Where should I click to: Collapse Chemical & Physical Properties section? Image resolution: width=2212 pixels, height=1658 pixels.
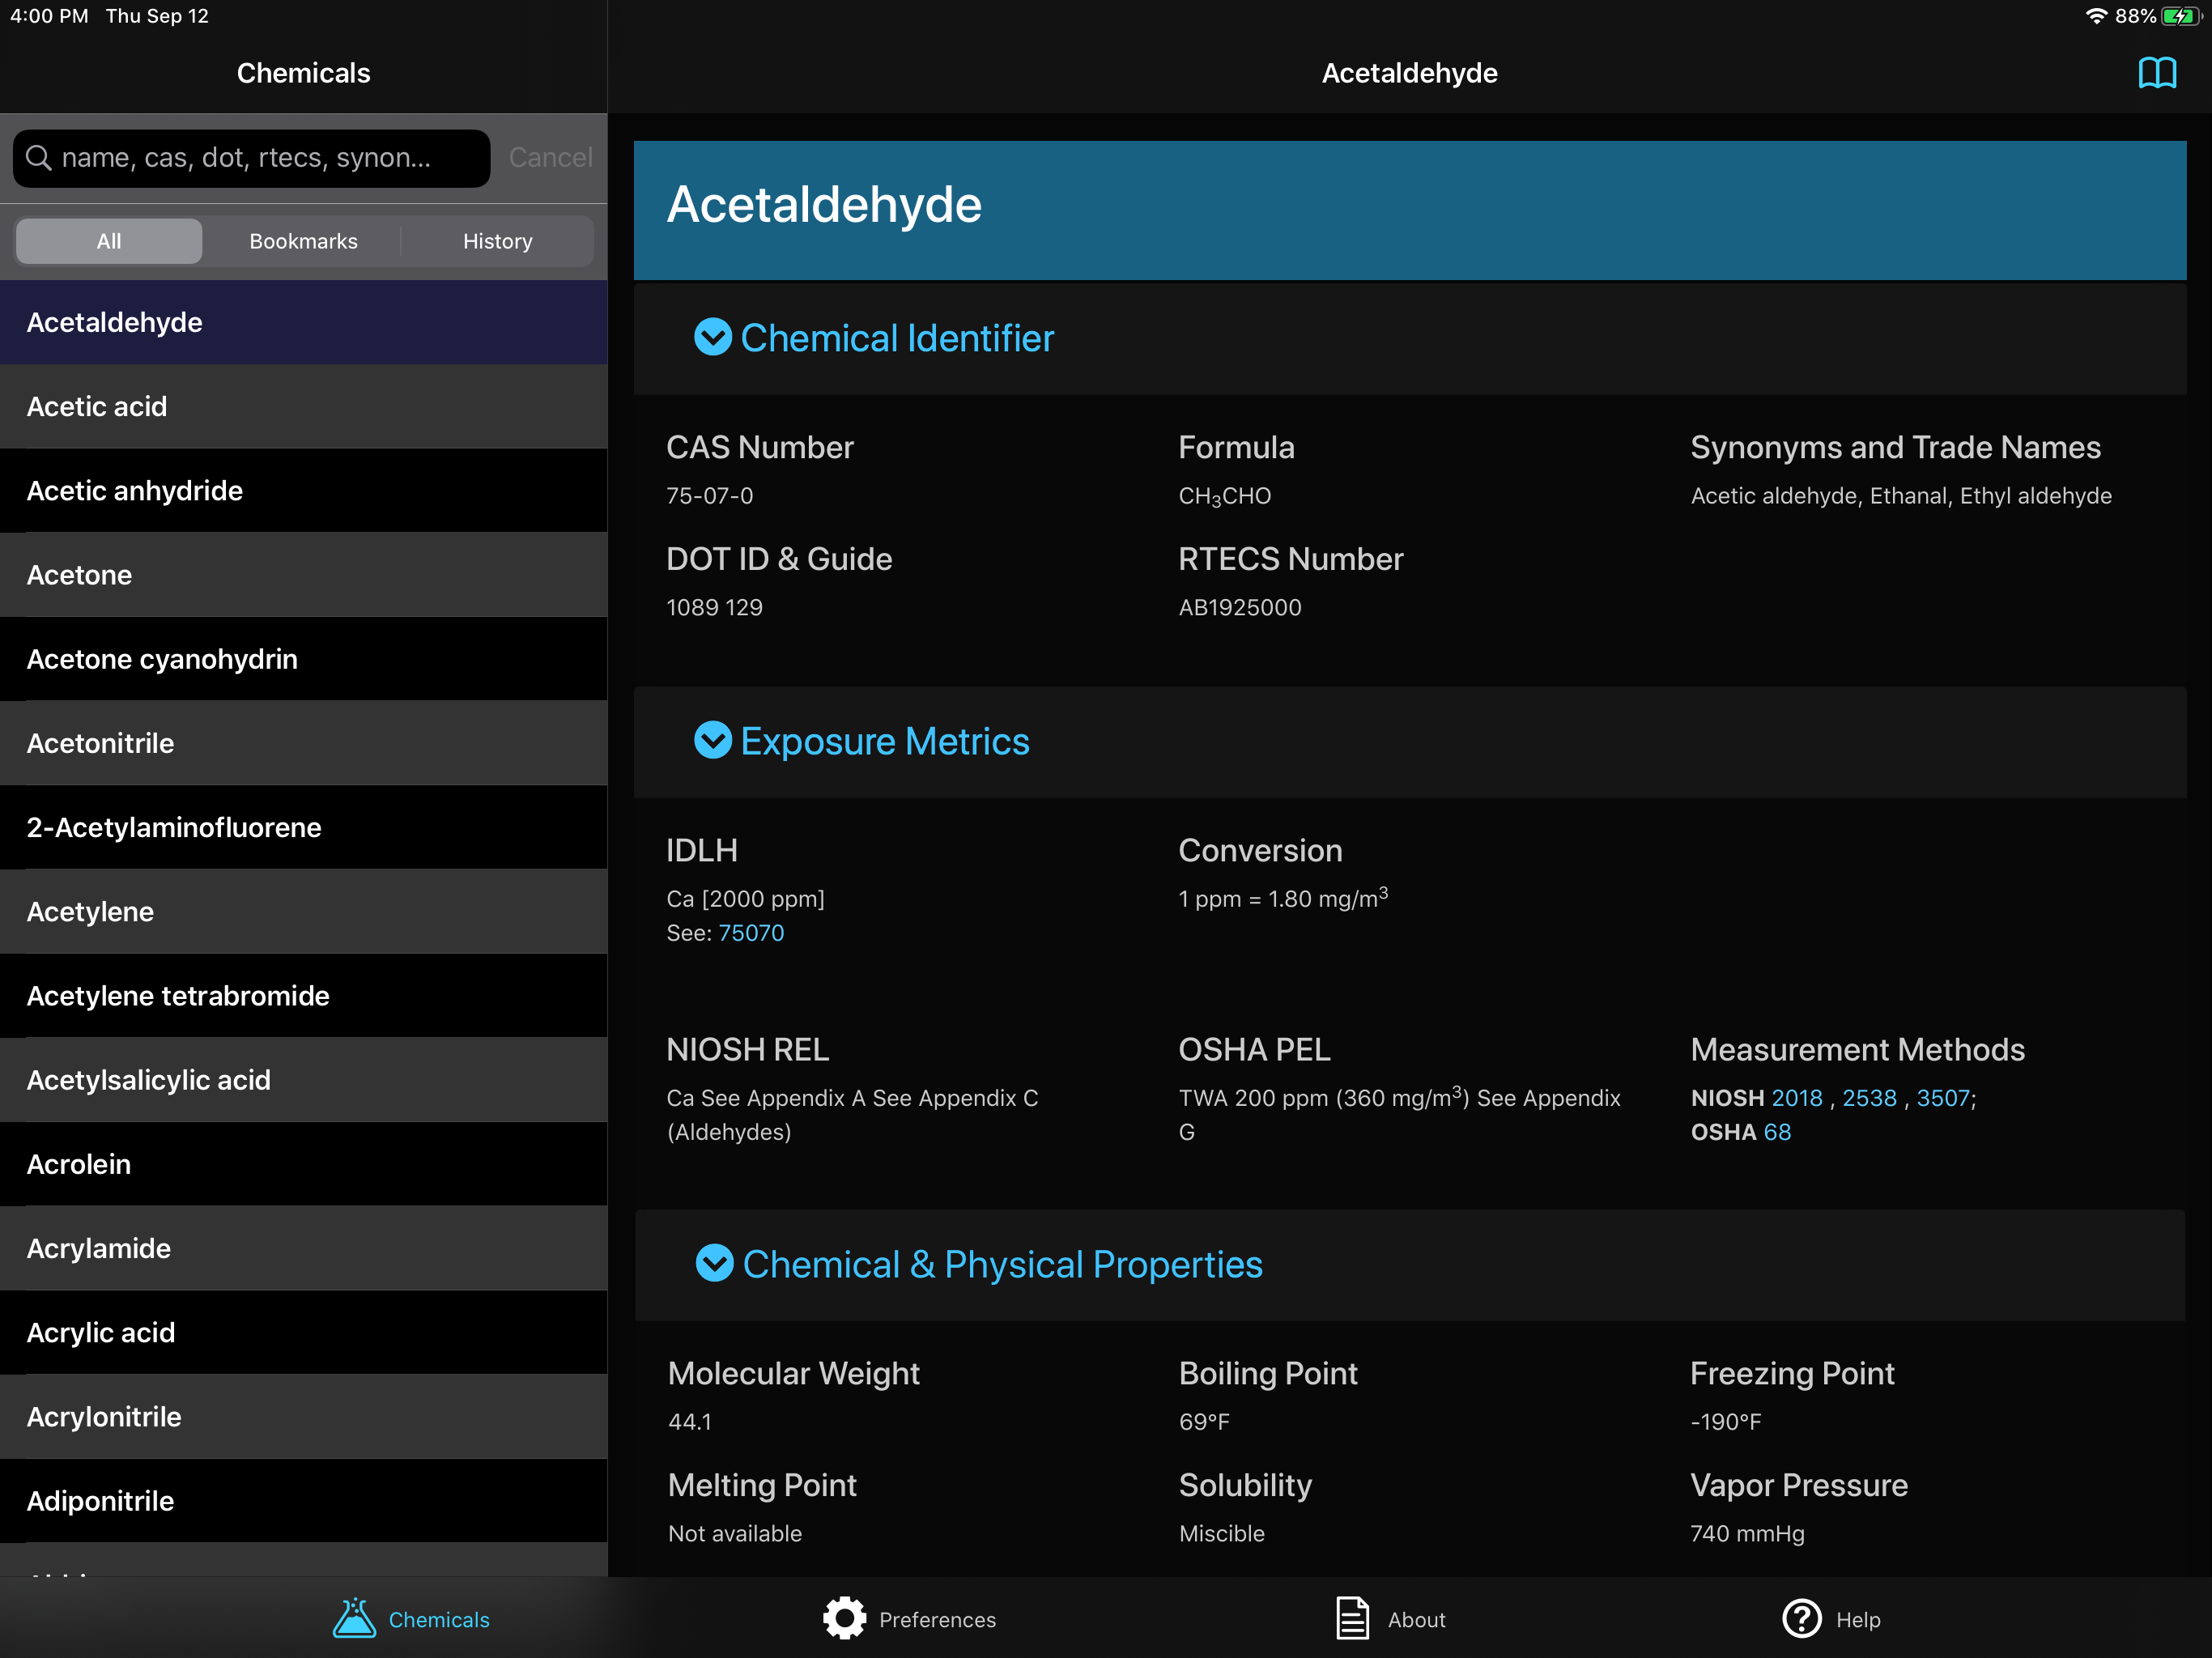[714, 1264]
